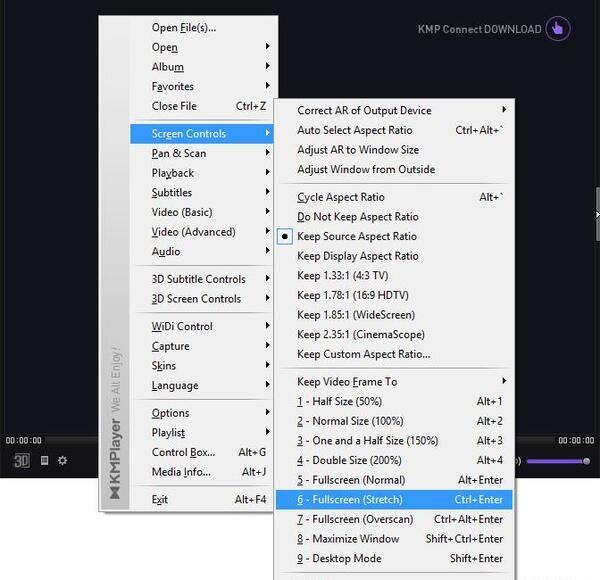This screenshot has width=600, height=580.
Task: Open the Capture submenu
Action: coord(202,346)
